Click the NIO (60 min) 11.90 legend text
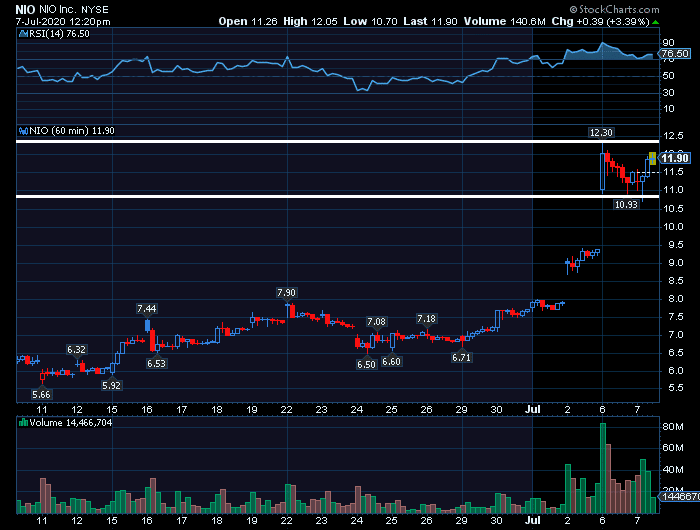Viewport: 700px width, 530px height. click(x=72, y=131)
